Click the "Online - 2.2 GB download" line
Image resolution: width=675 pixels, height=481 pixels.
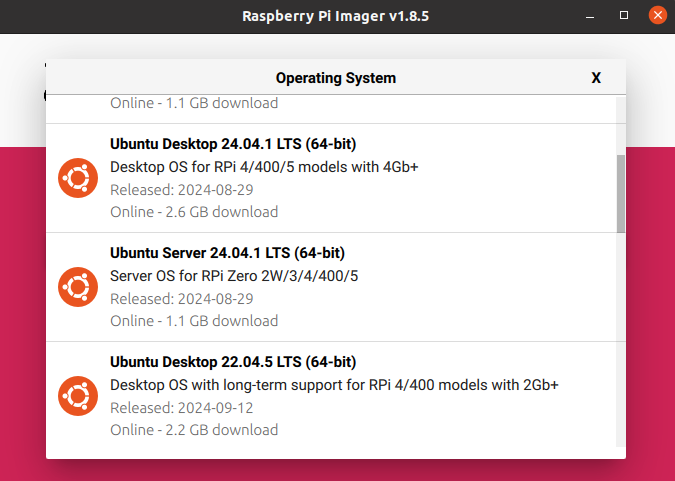194,430
